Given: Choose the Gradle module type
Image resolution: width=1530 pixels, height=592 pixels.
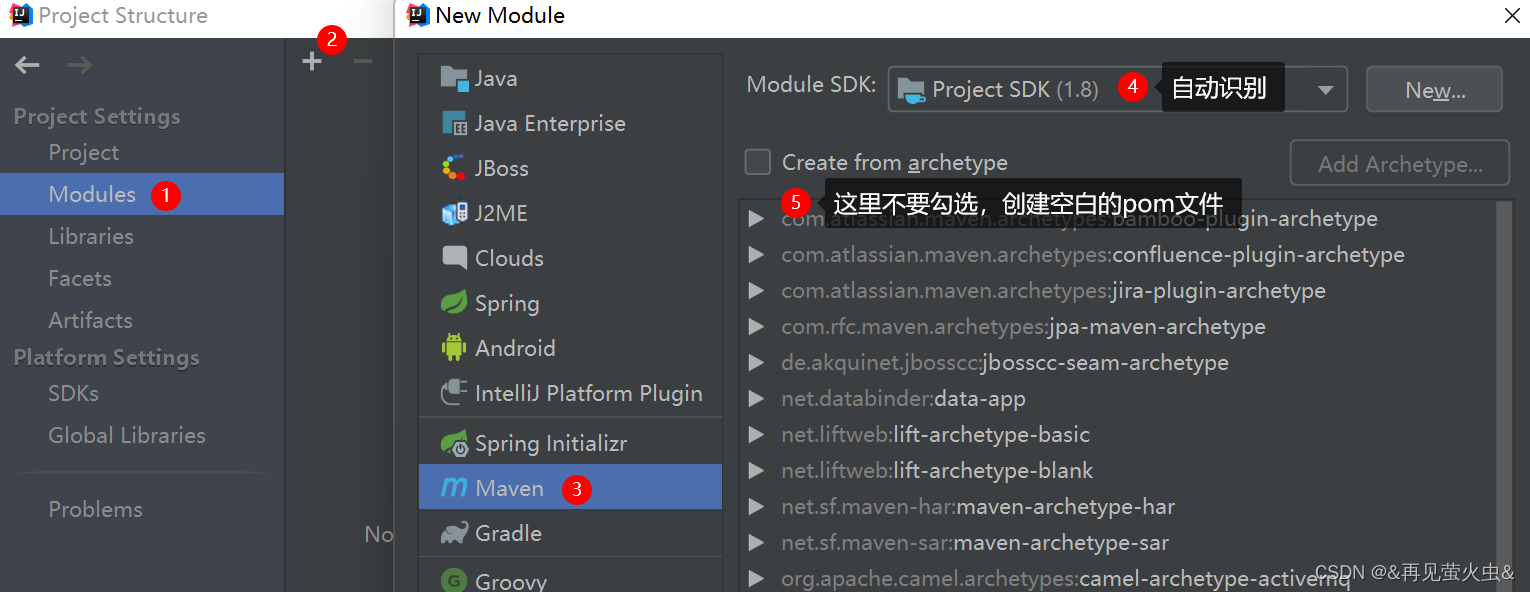Looking at the screenshot, I should coord(570,533).
